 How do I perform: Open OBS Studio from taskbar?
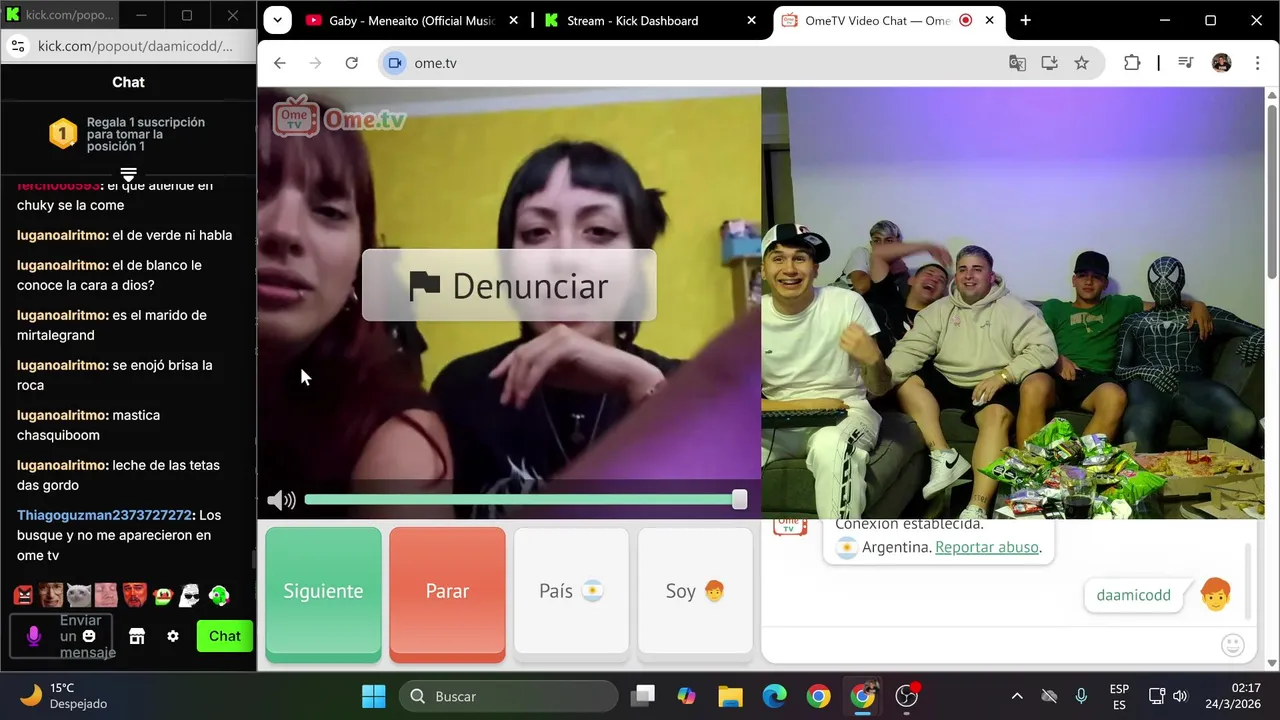point(906,696)
